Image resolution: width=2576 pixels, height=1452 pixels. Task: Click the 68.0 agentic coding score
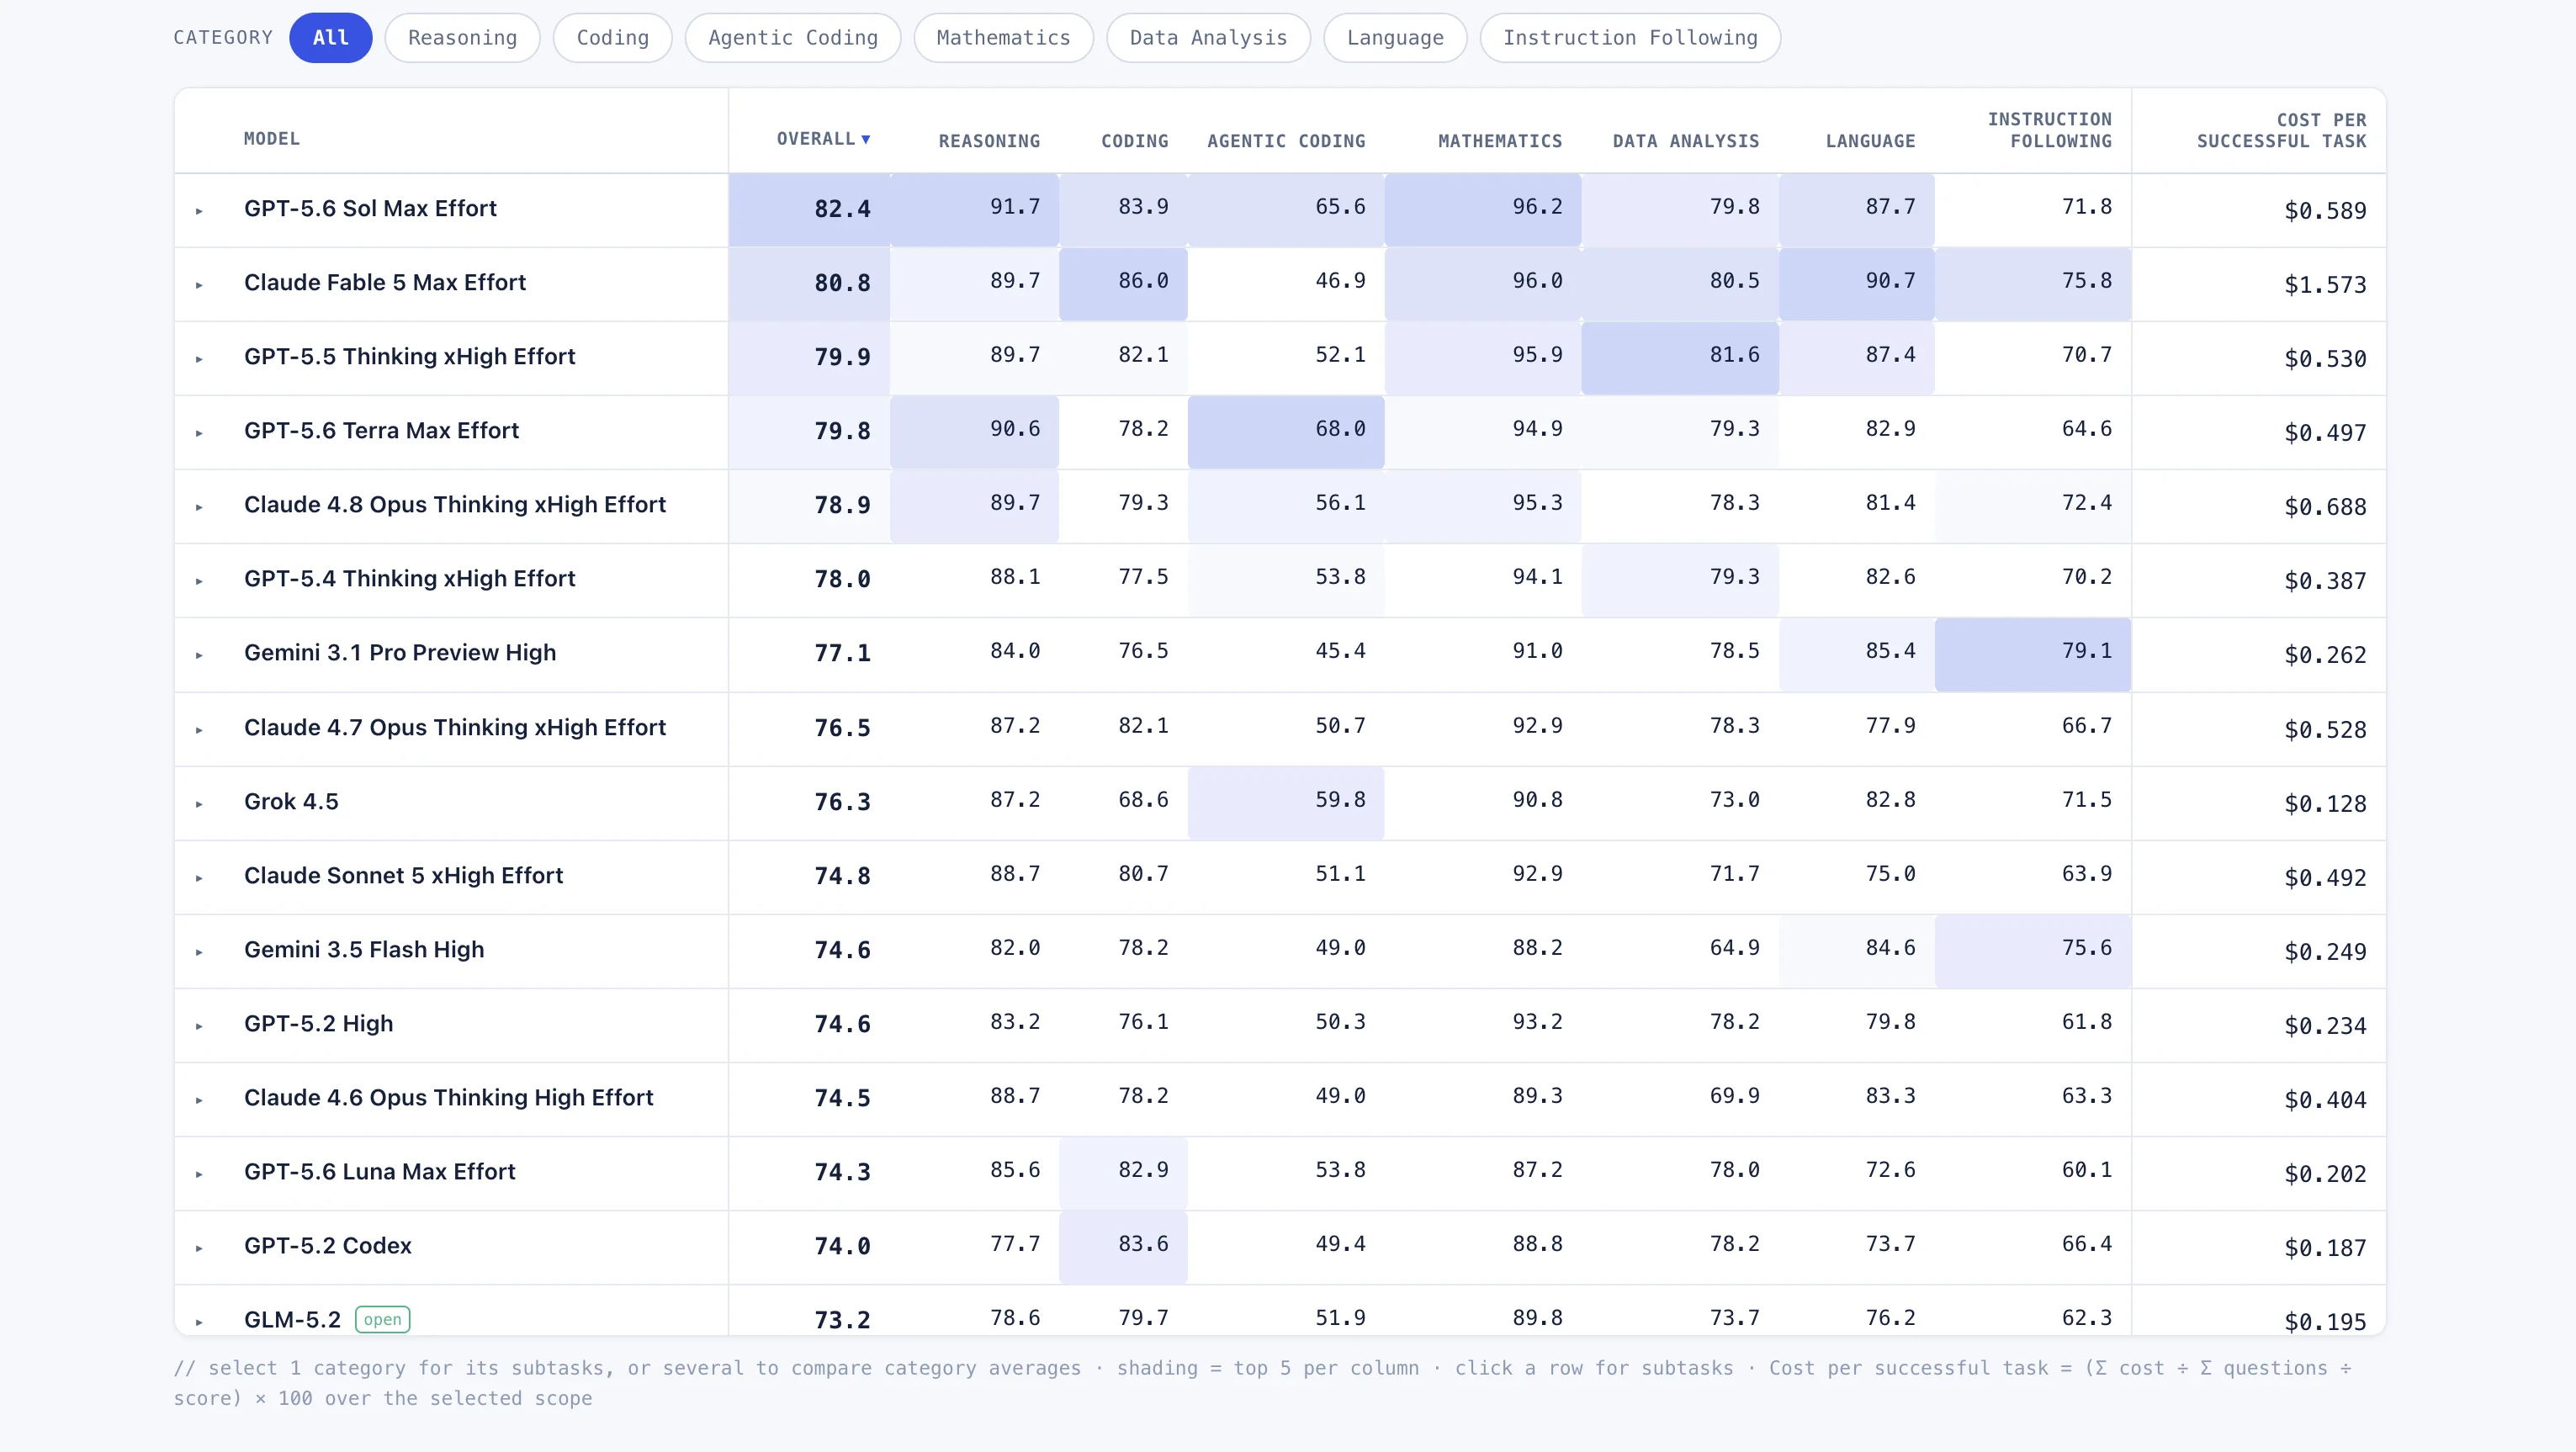point(1340,429)
